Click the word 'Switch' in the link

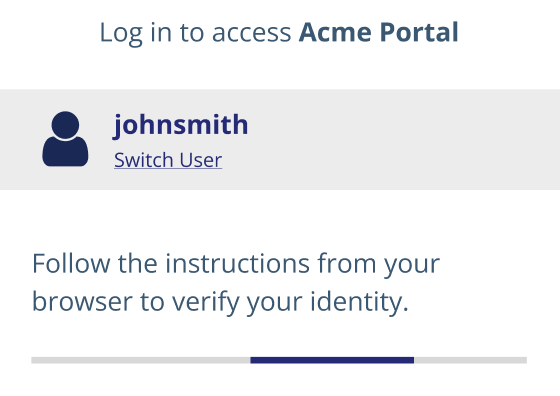click(144, 160)
